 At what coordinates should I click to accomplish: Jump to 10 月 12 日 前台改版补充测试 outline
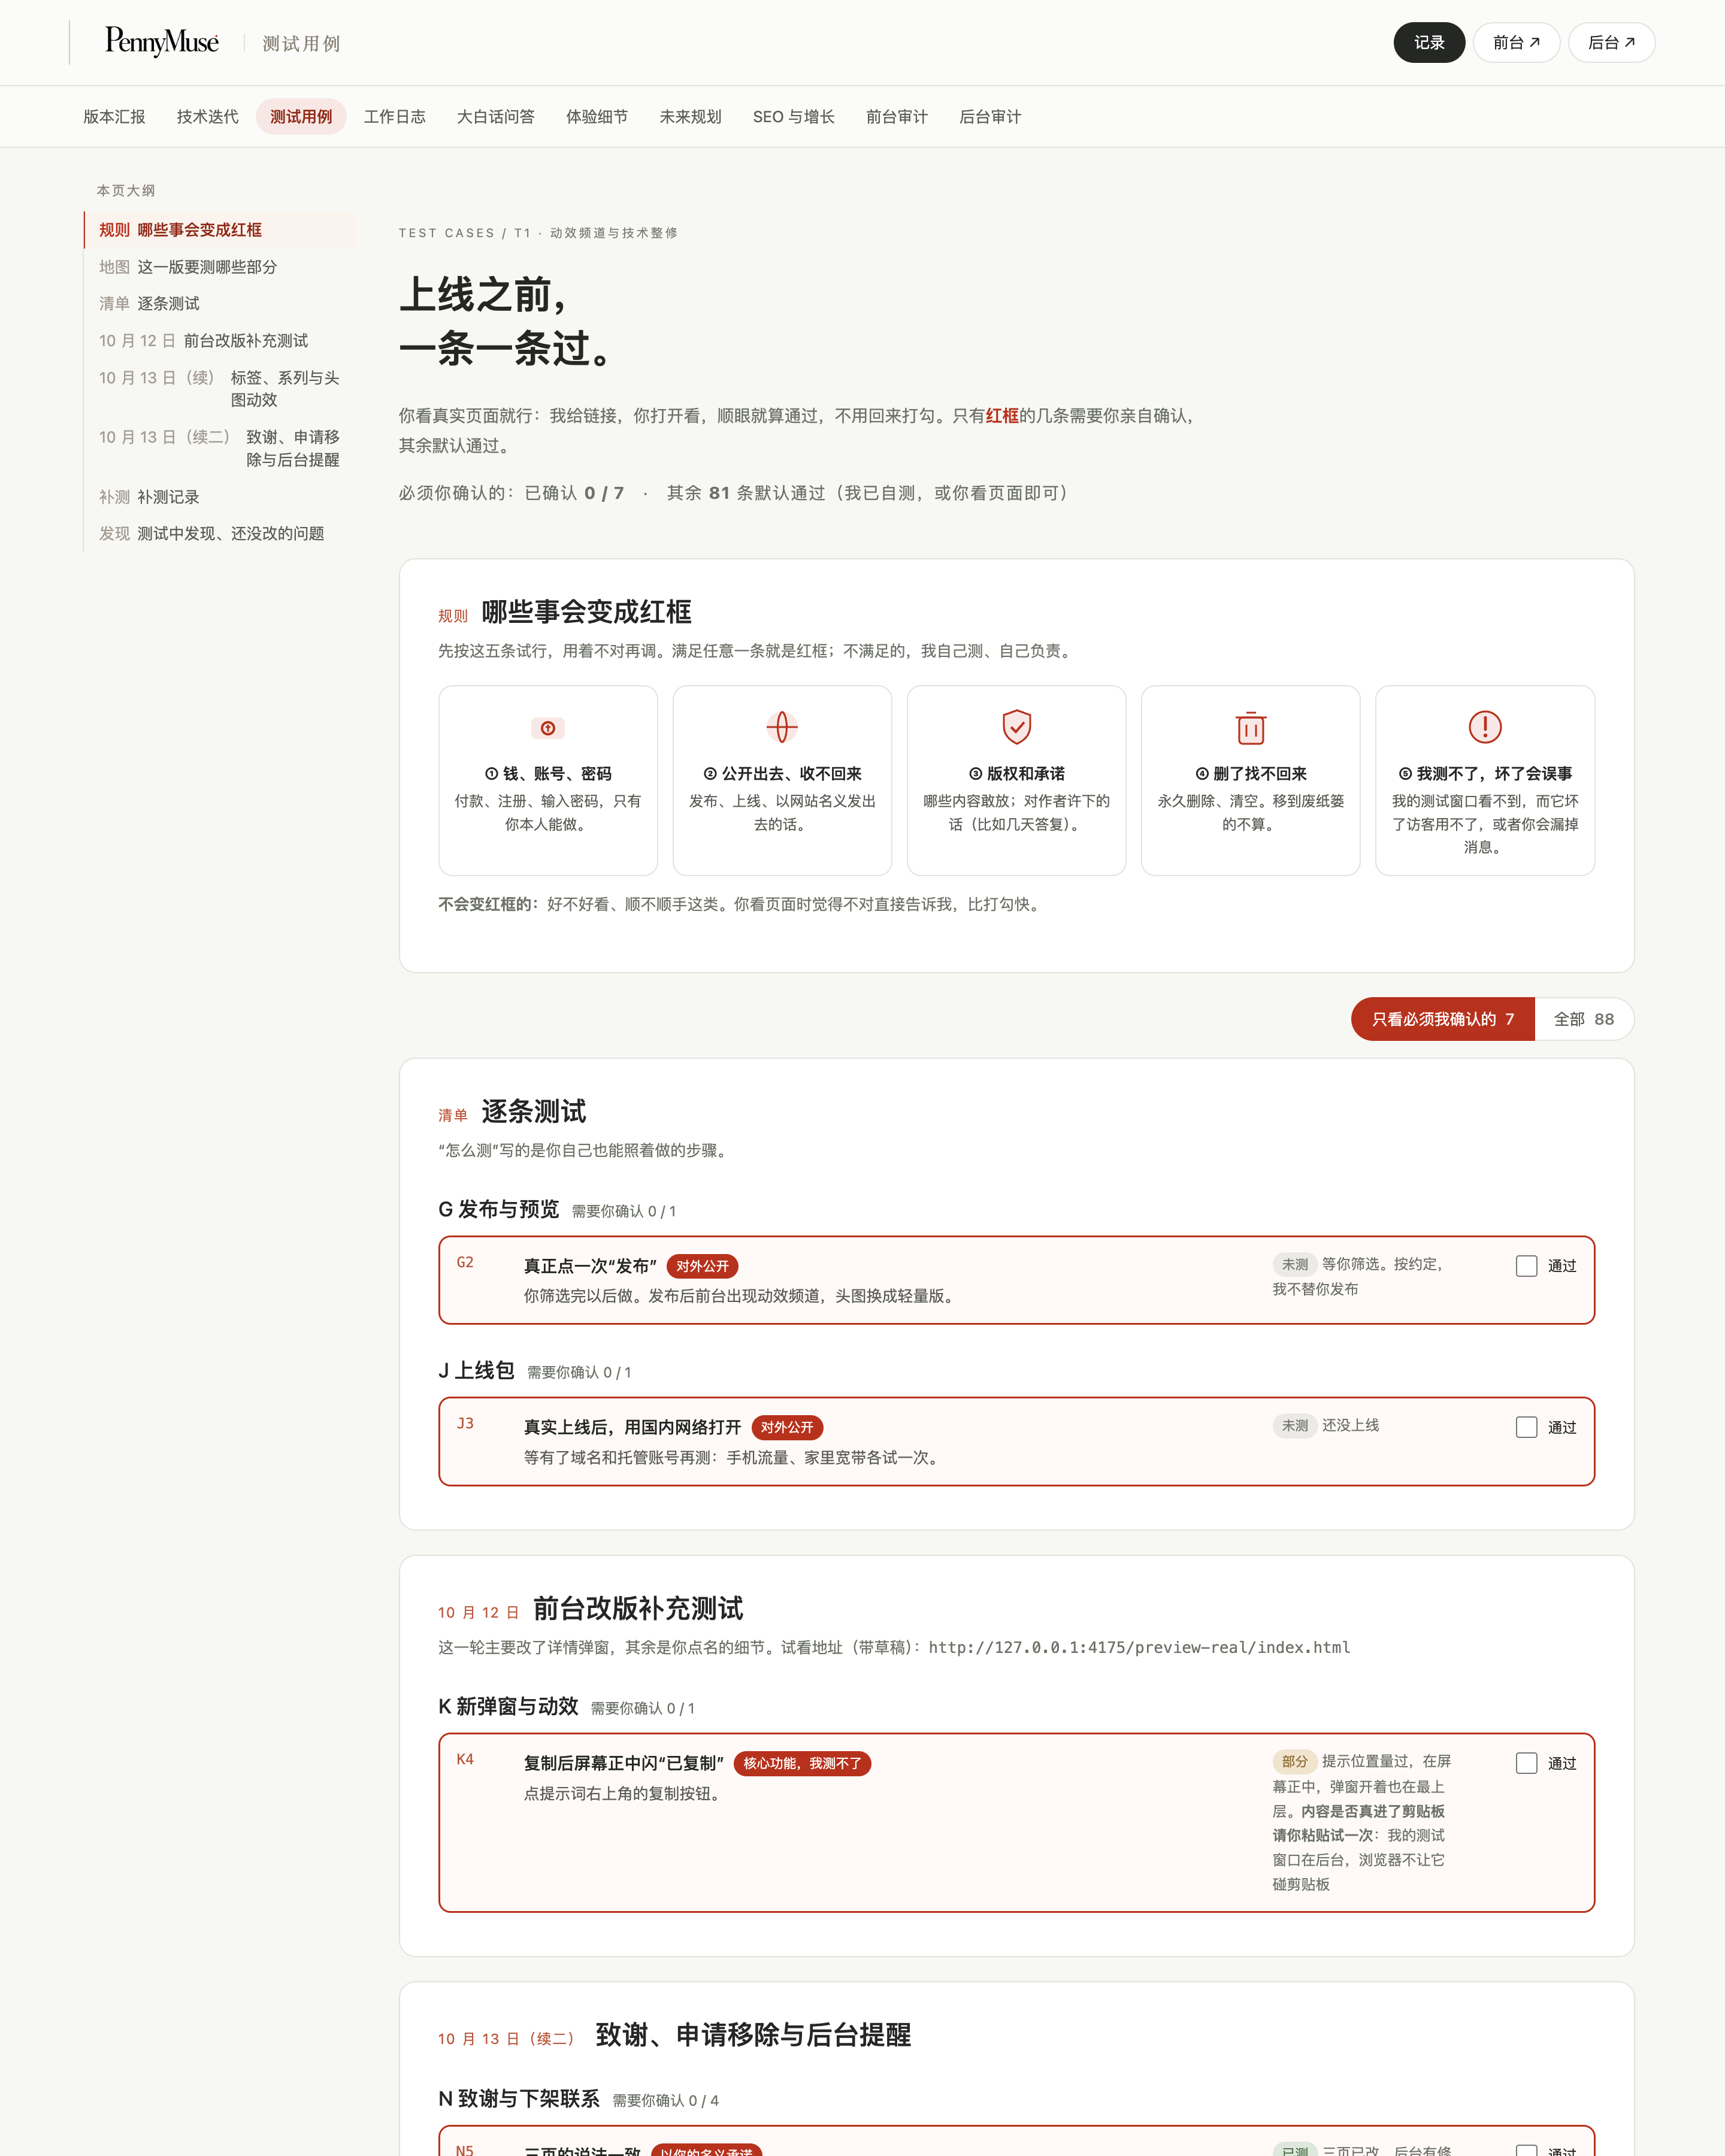(220, 341)
